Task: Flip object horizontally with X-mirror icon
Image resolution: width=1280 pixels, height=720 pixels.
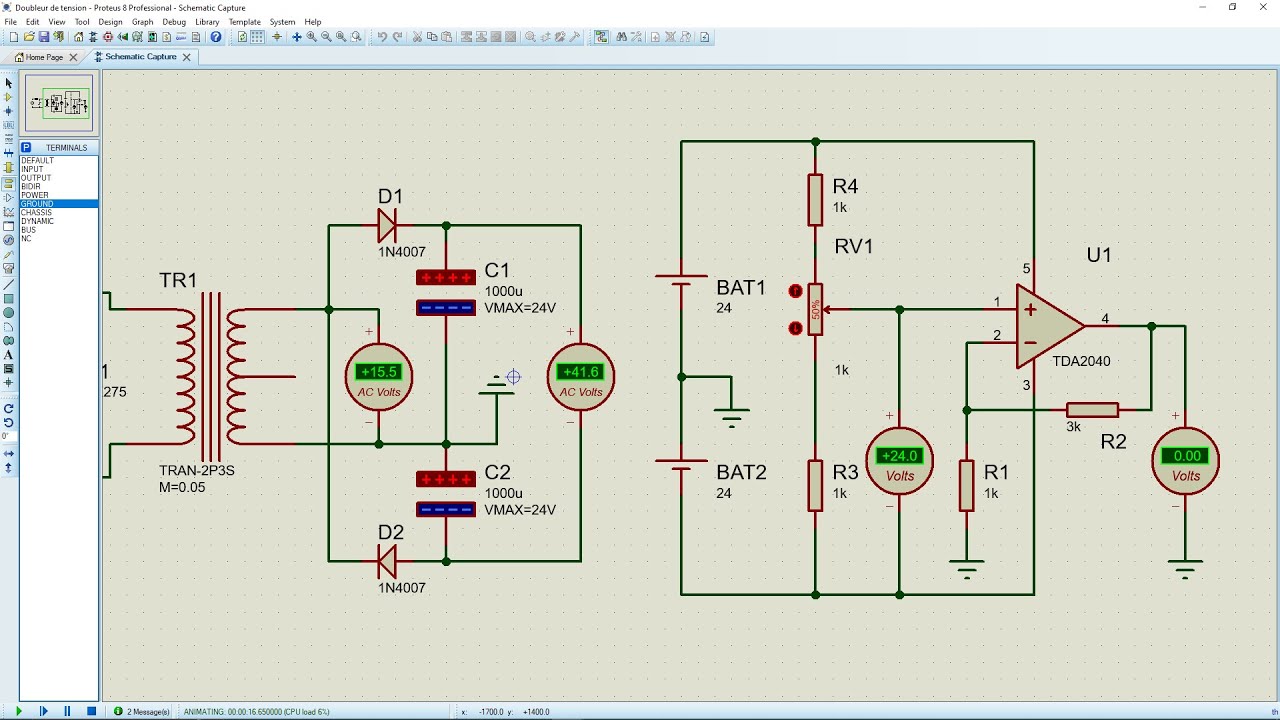Action: pyautogui.click(x=9, y=453)
